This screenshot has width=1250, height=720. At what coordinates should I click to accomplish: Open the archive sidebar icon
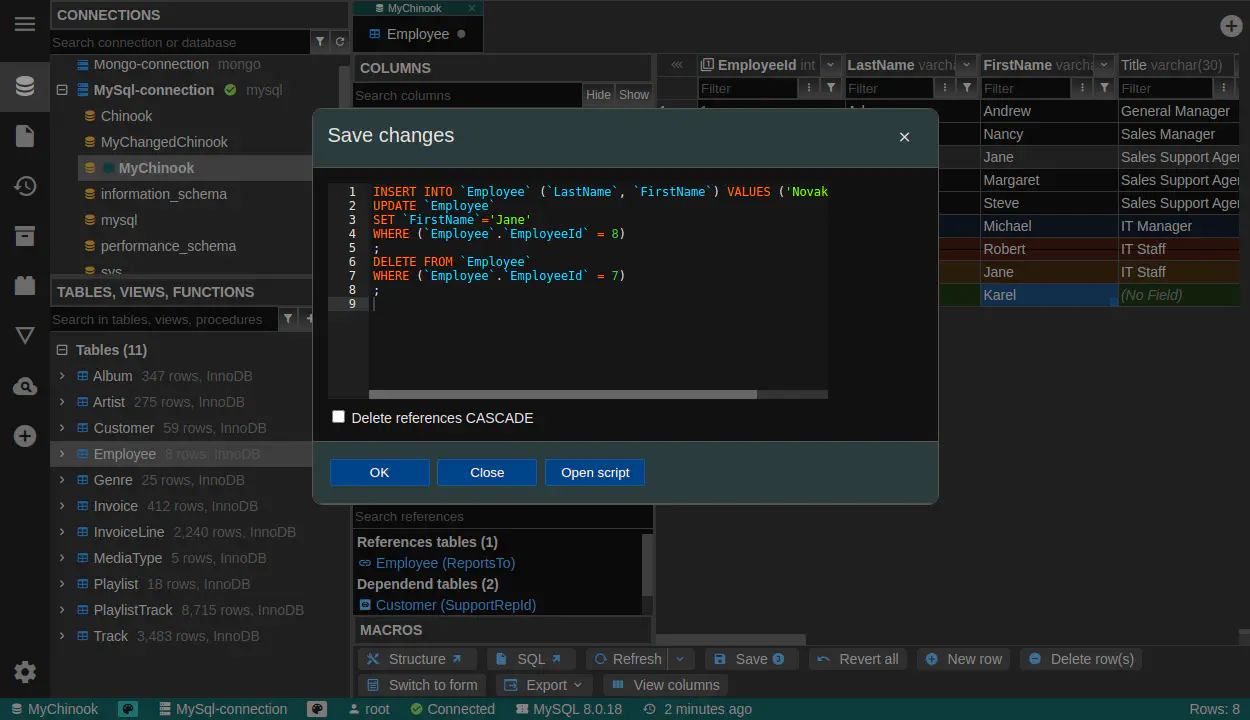coord(25,236)
